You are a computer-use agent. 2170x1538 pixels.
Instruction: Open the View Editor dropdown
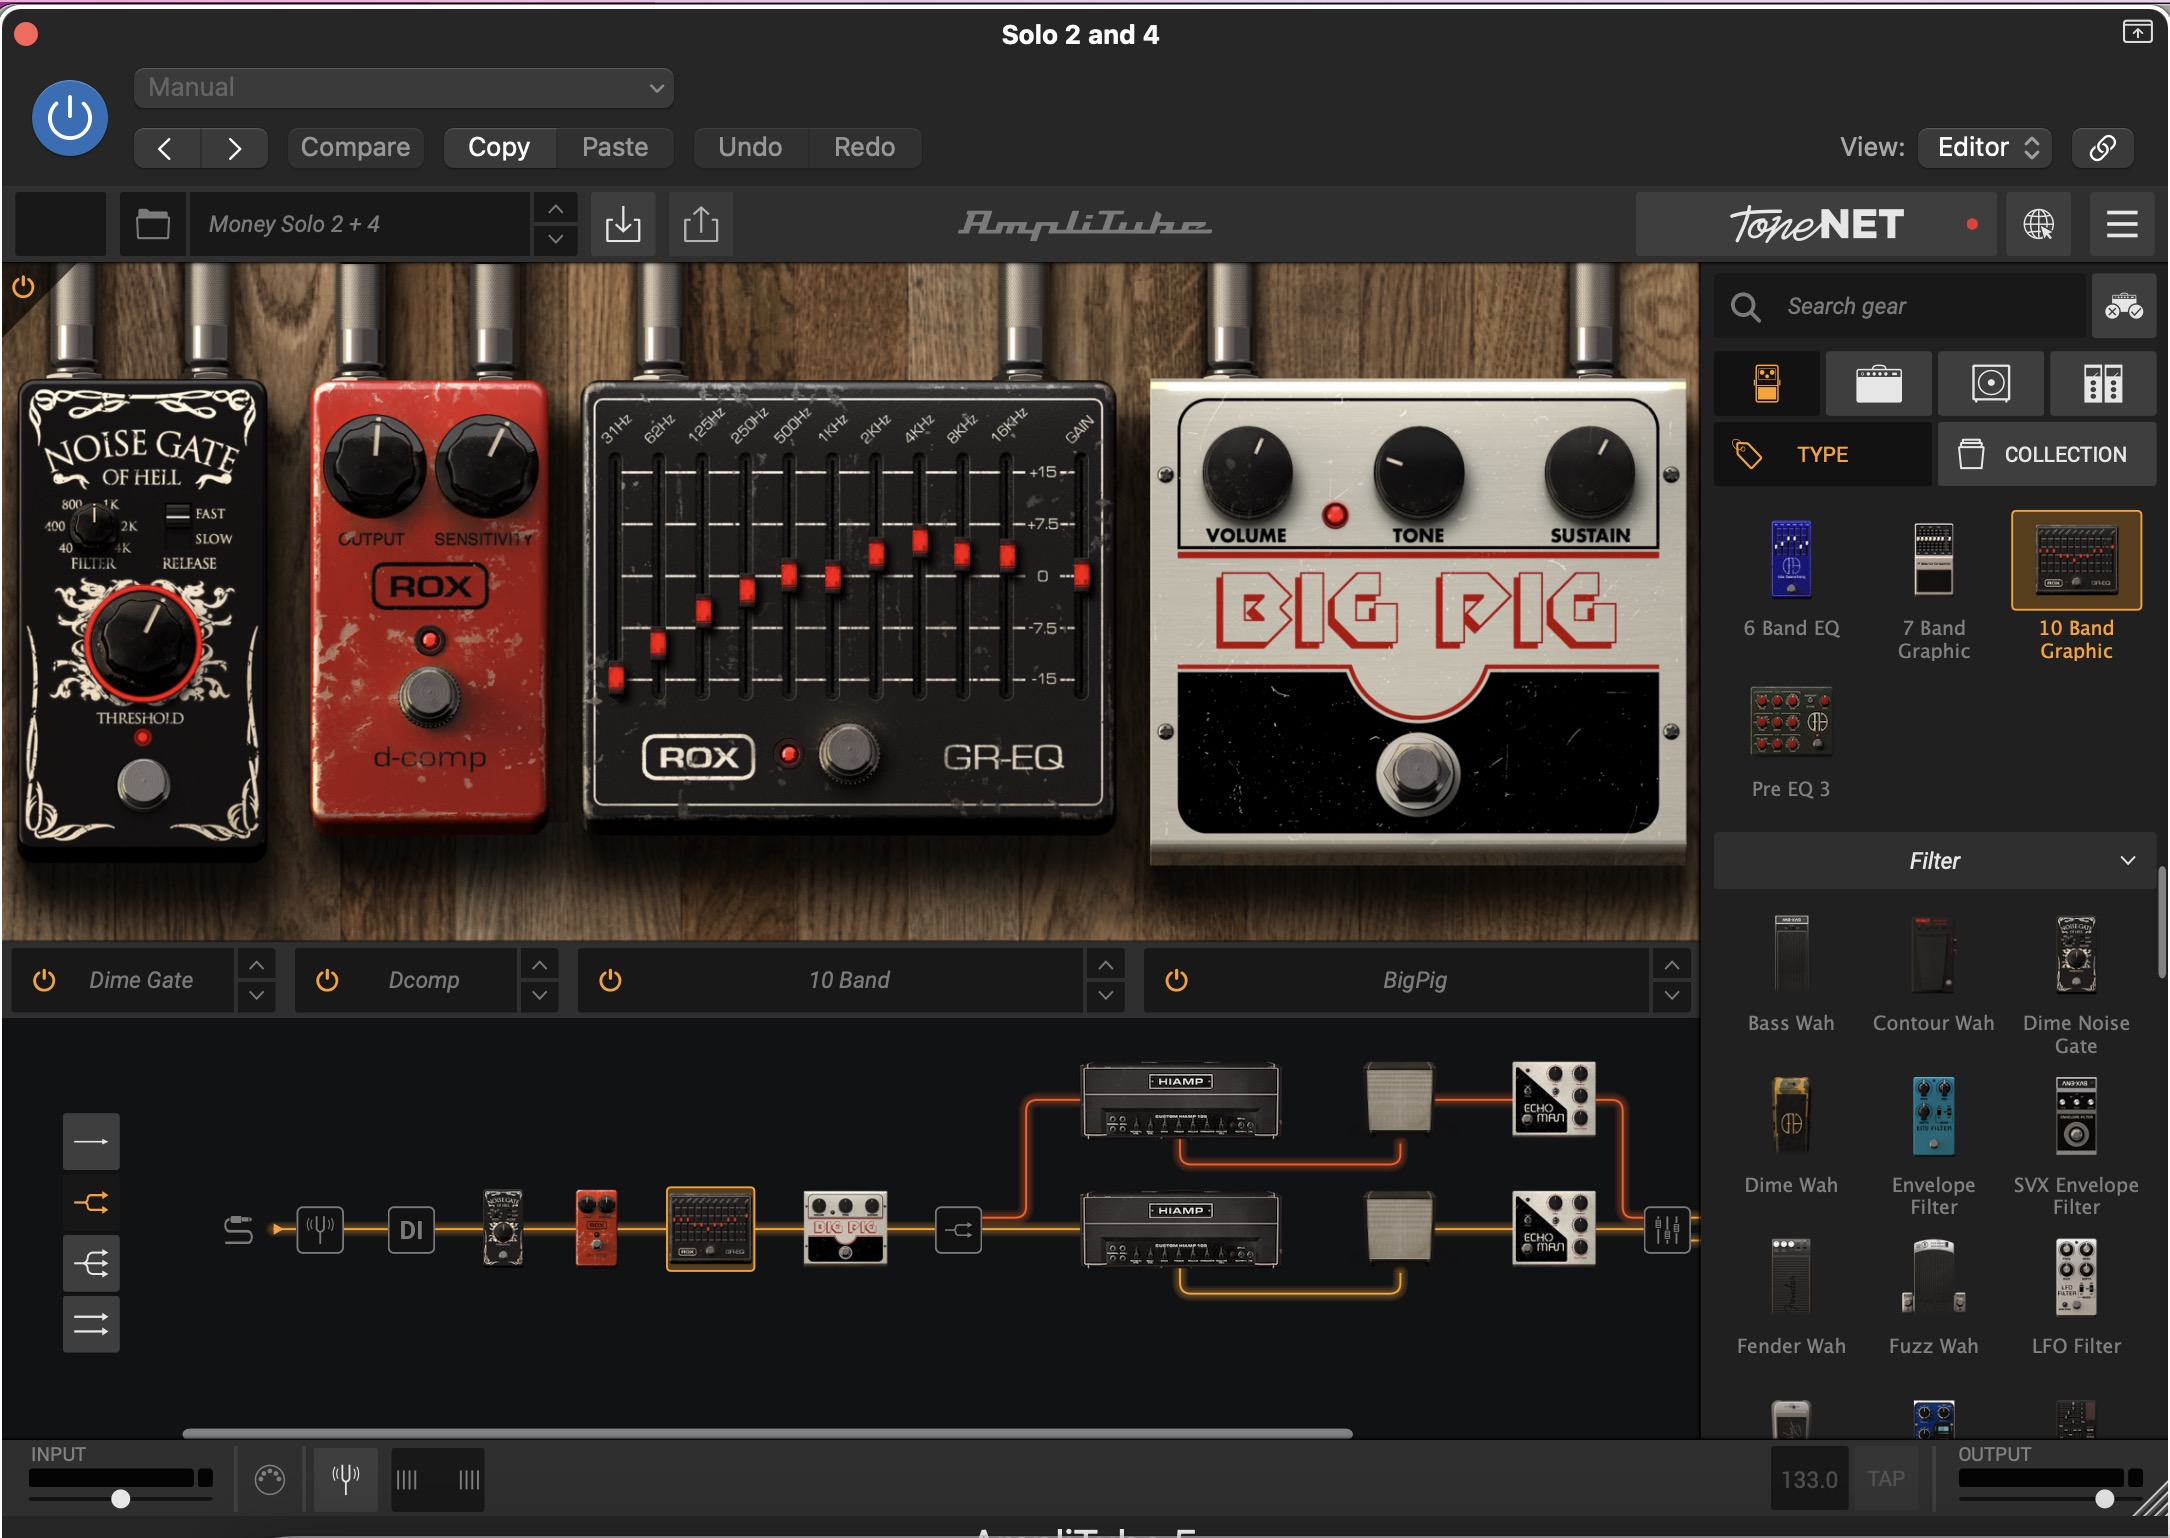pos(1985,148)
